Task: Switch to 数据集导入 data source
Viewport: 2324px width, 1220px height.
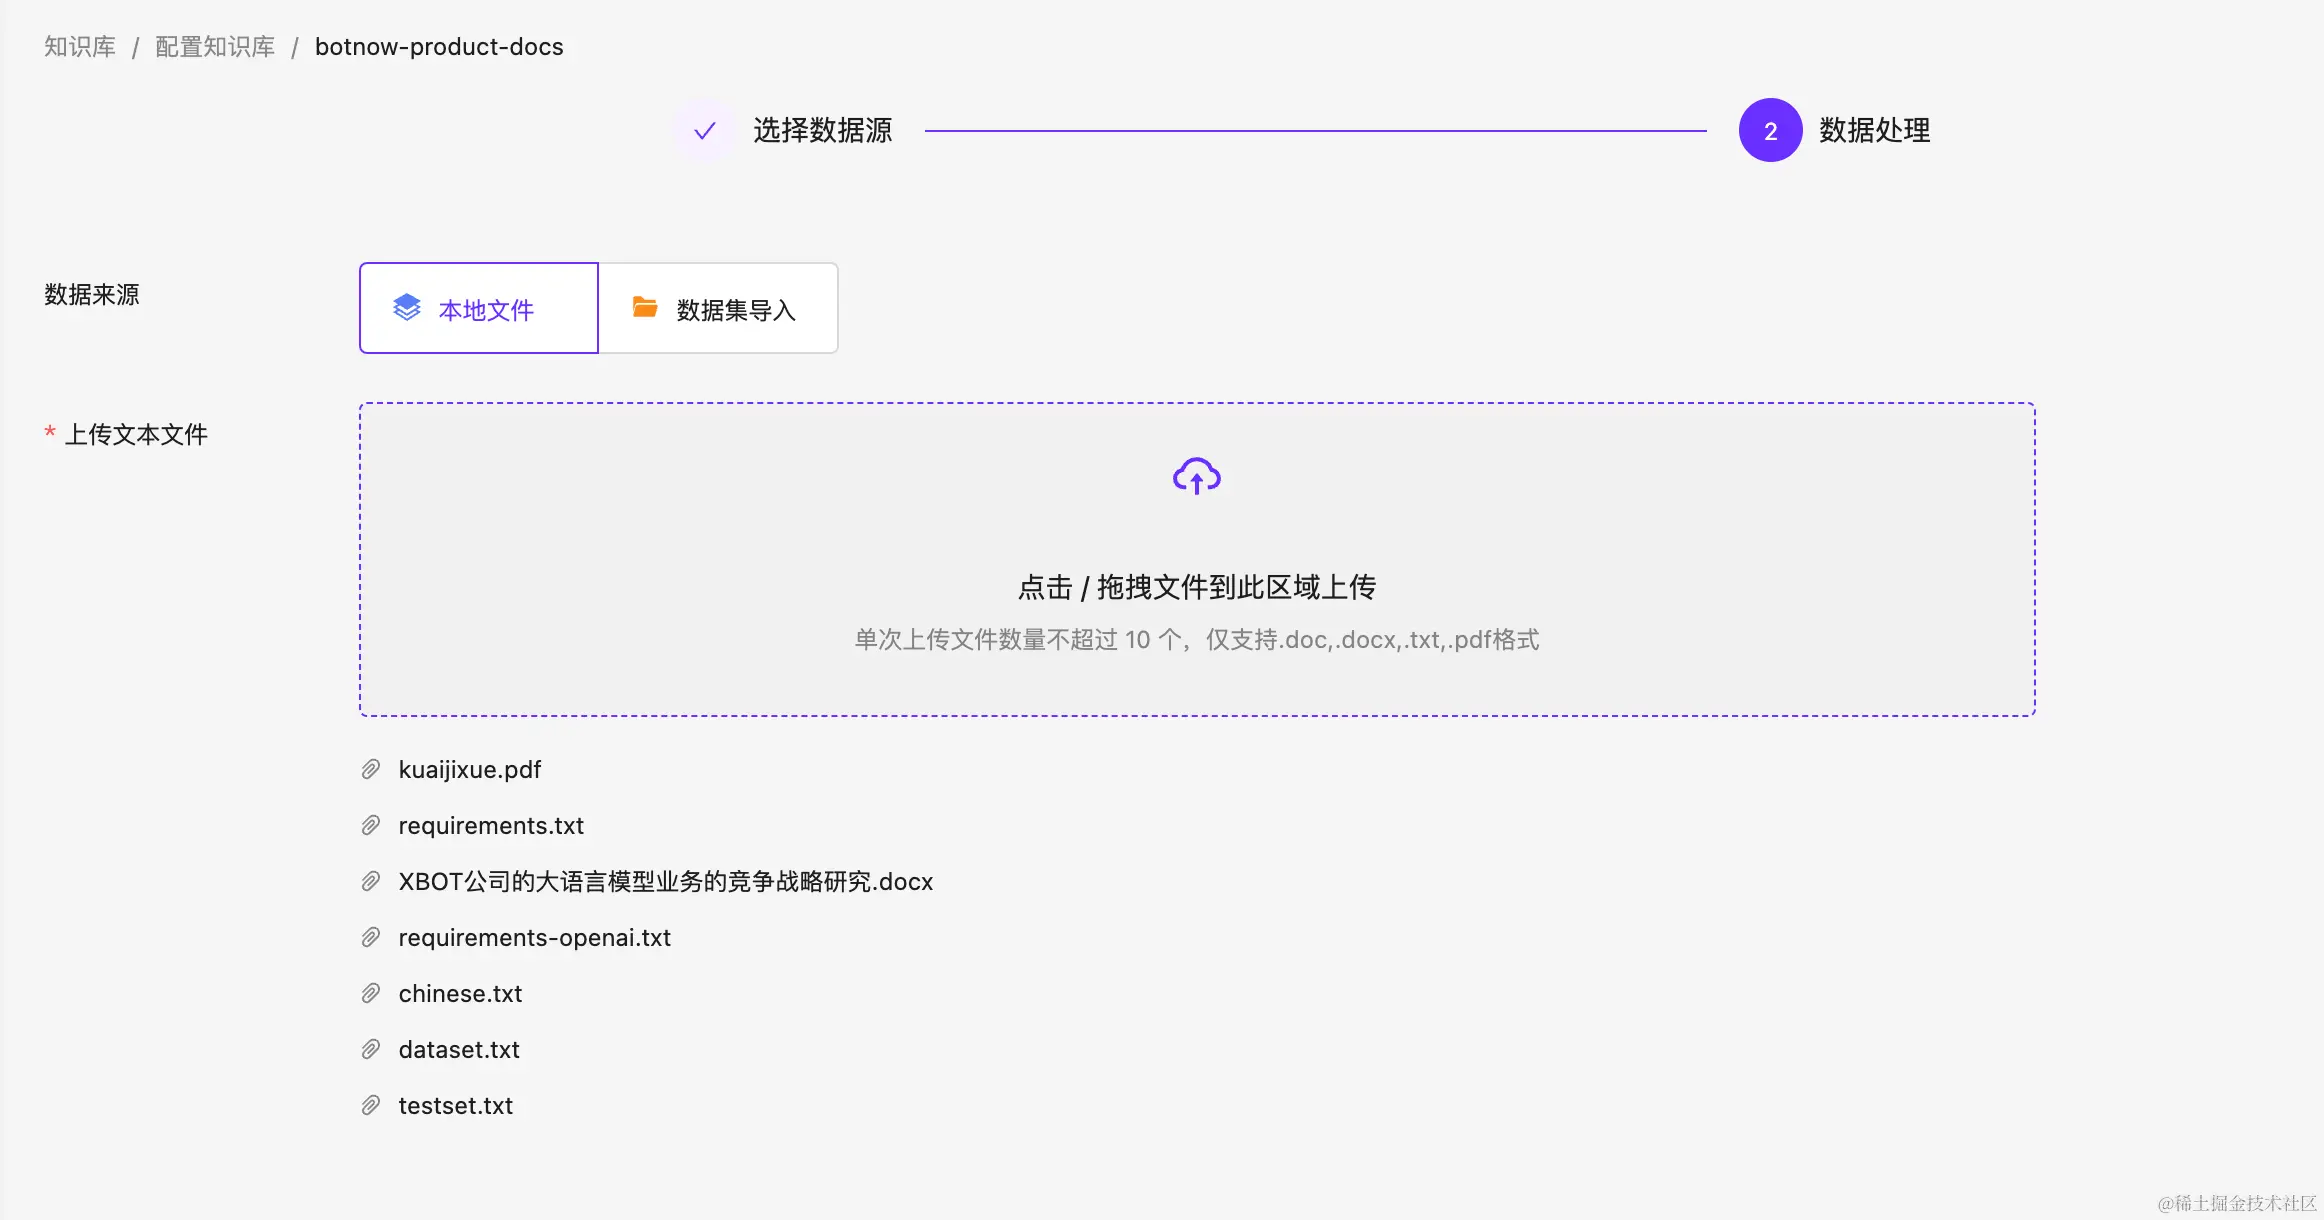Action: click(718, 309)
